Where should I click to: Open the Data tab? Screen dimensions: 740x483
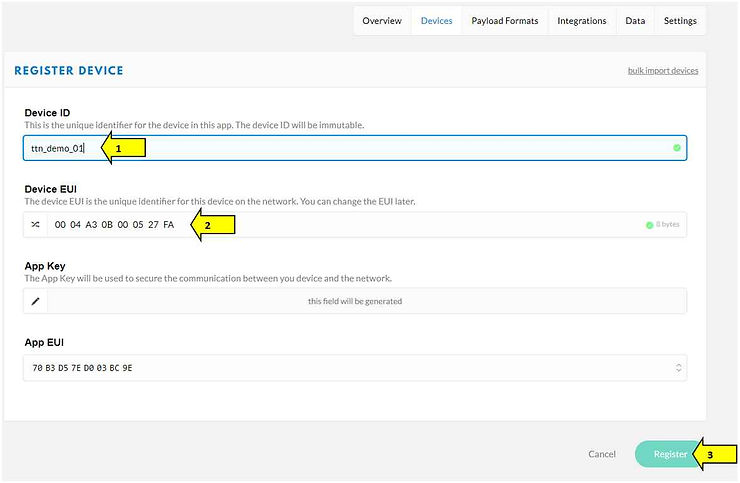click(x=635, y=21)
